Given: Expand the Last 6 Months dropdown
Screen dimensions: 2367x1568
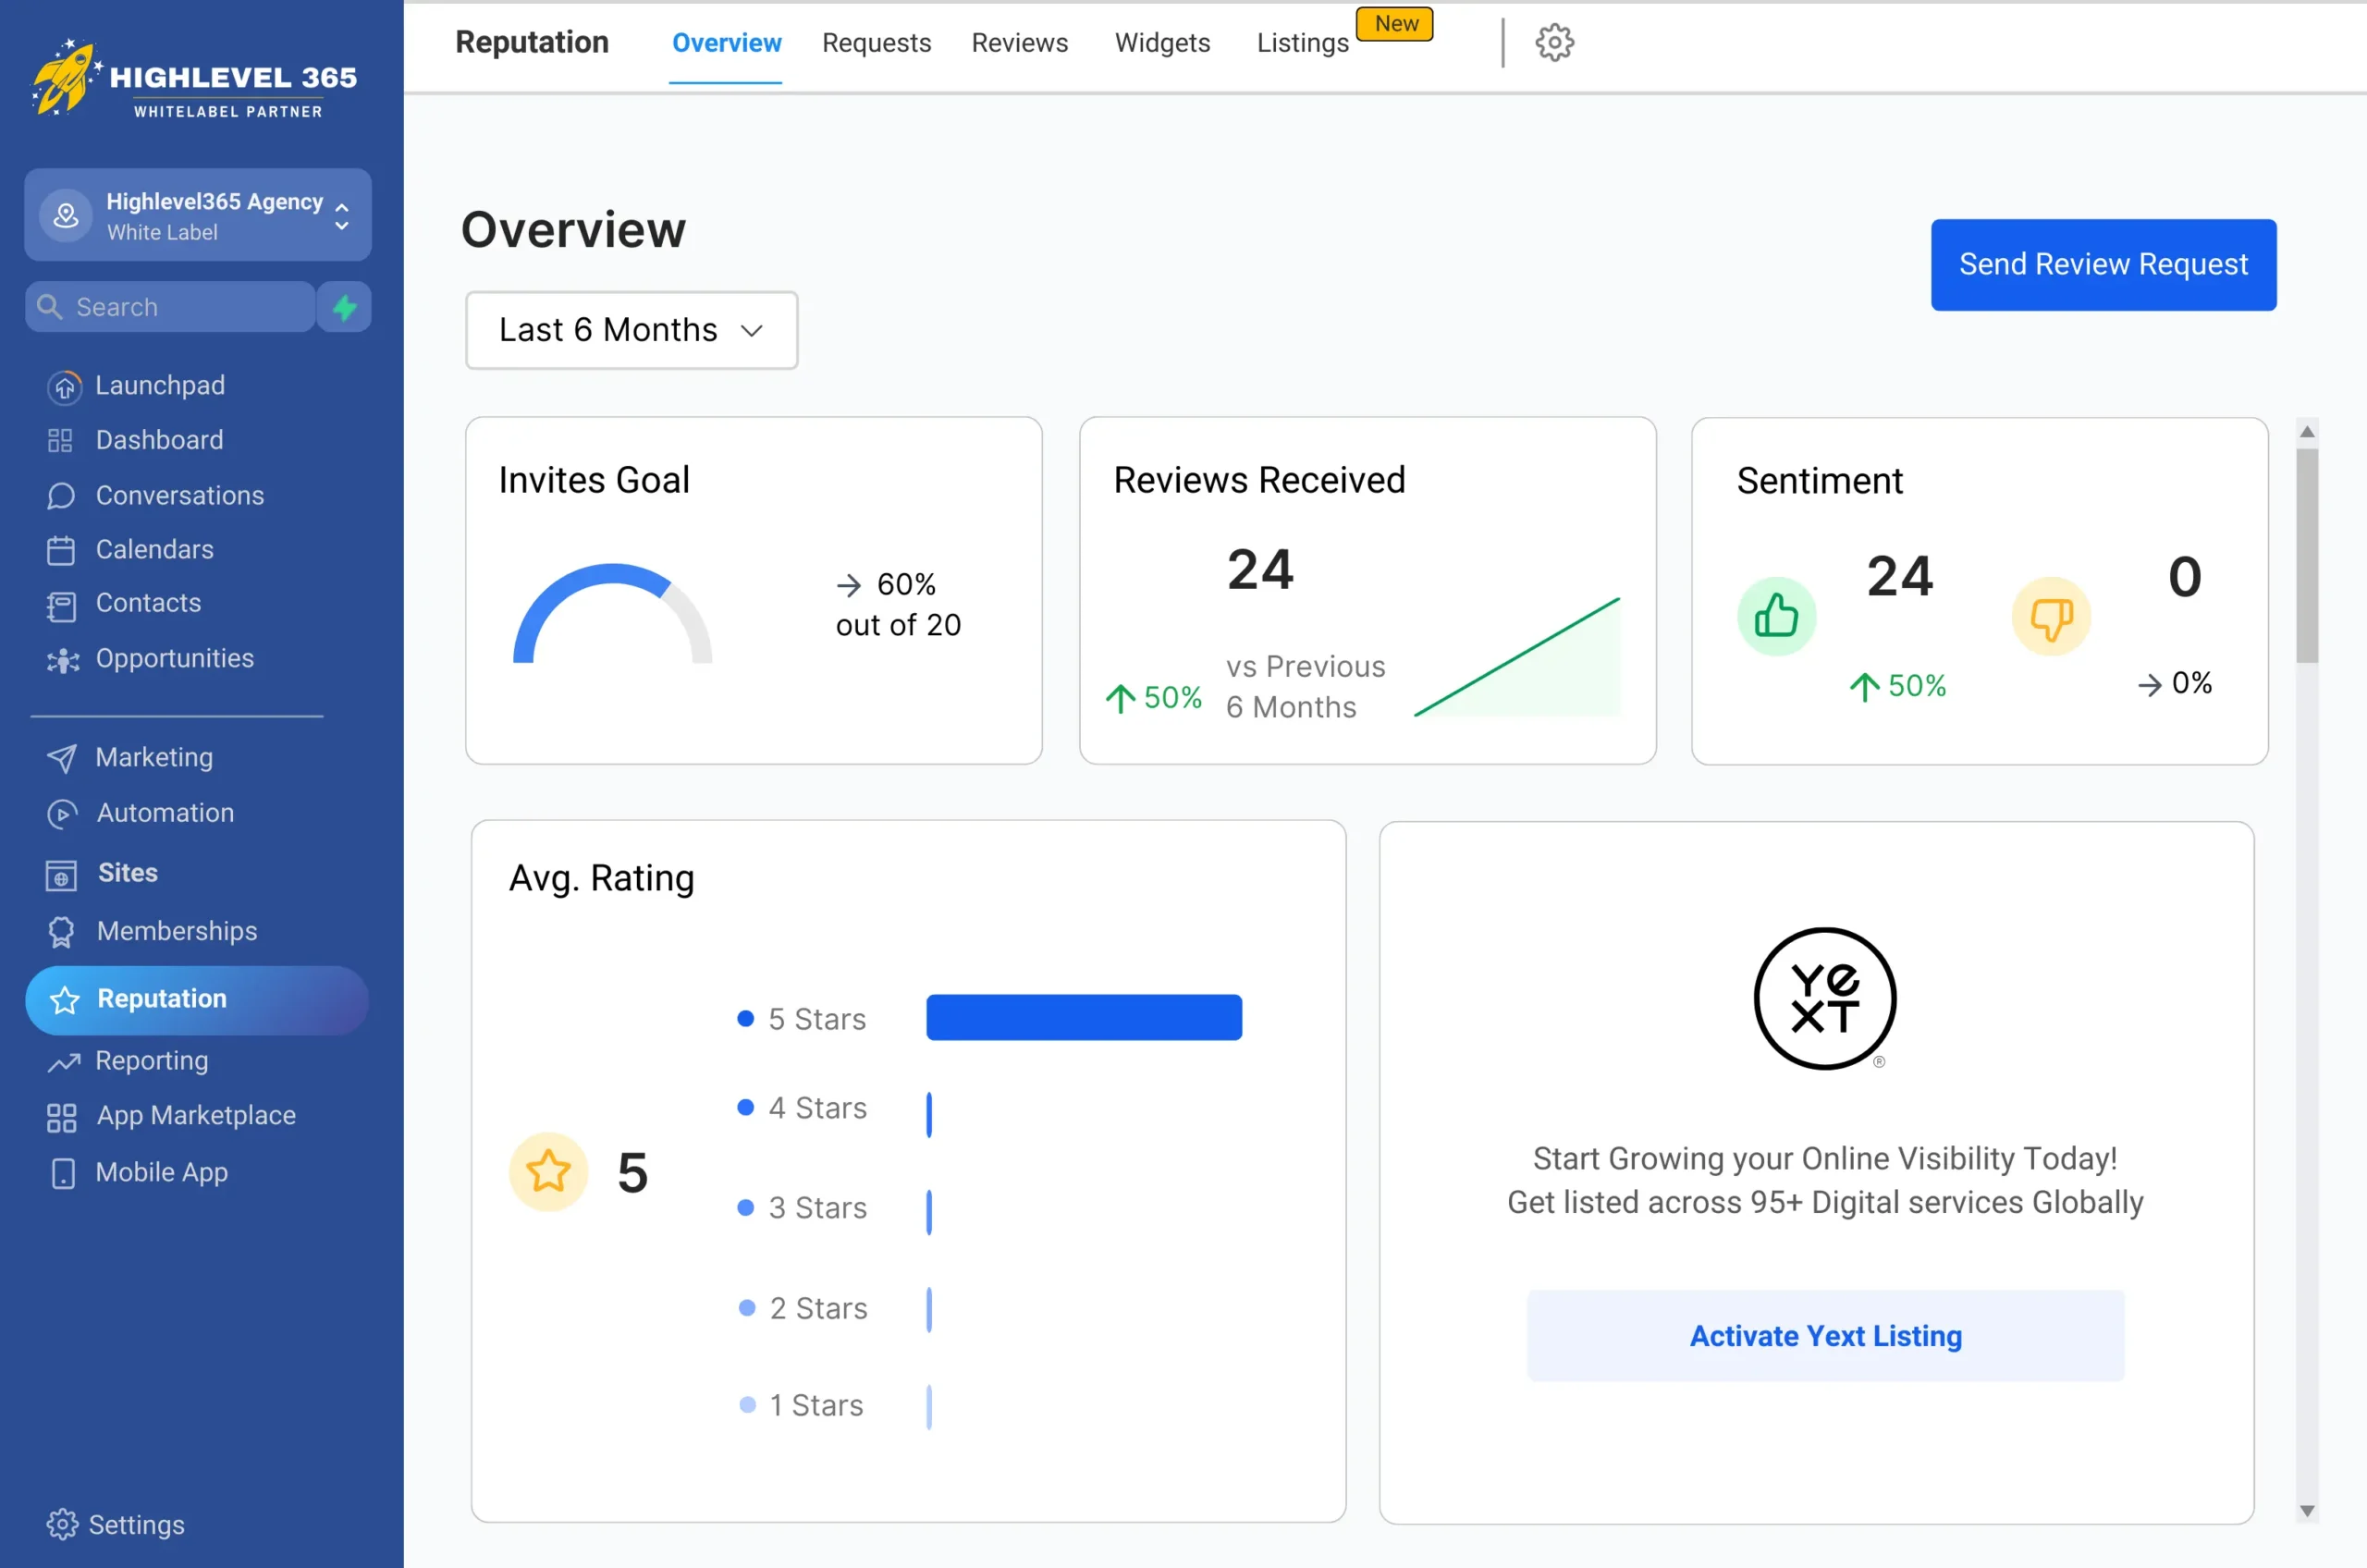Looking at the screenshot, I should pos(631,330).
